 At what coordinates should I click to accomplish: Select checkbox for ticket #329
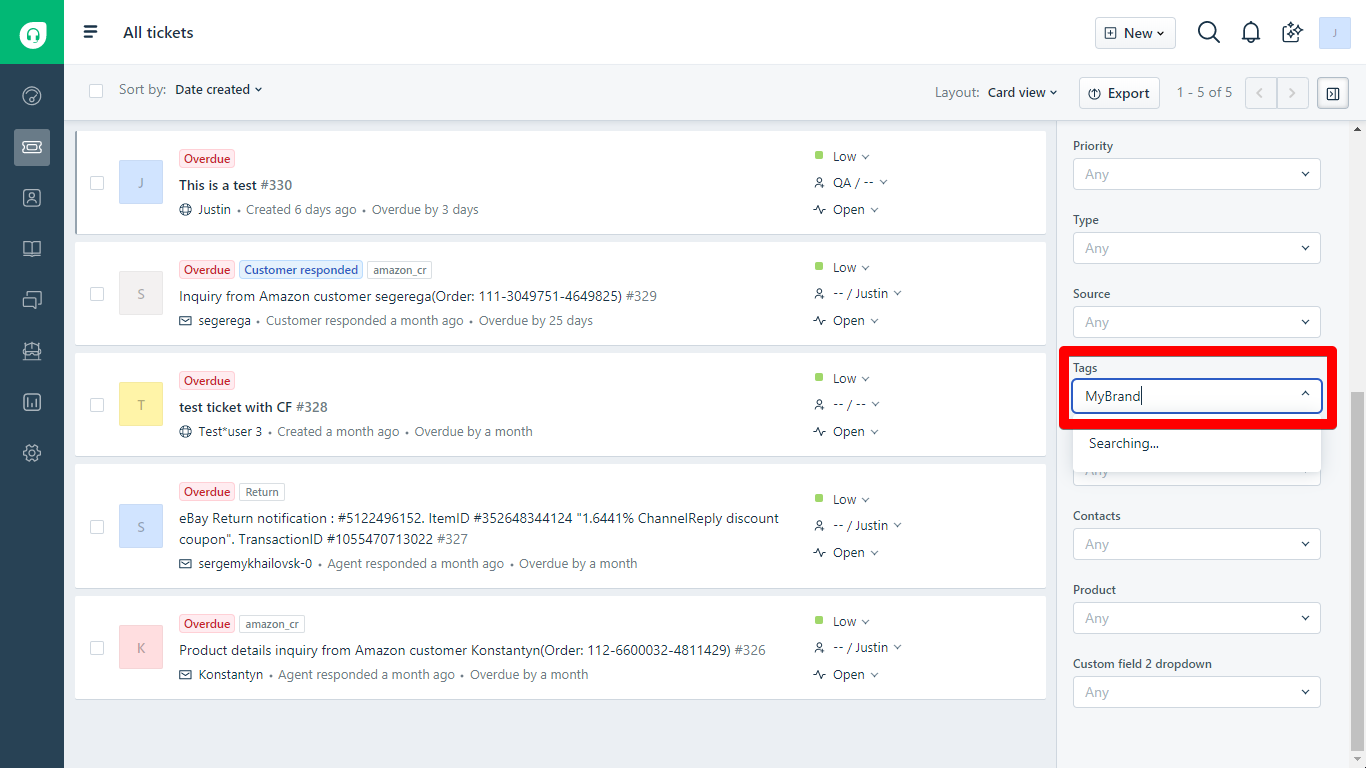click(x=97, y=294)
